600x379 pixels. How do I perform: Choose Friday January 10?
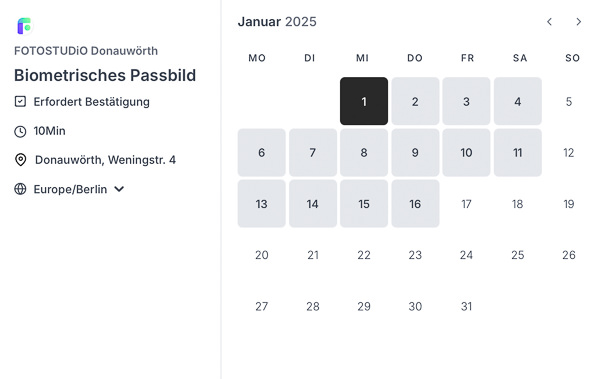point(466,152)
